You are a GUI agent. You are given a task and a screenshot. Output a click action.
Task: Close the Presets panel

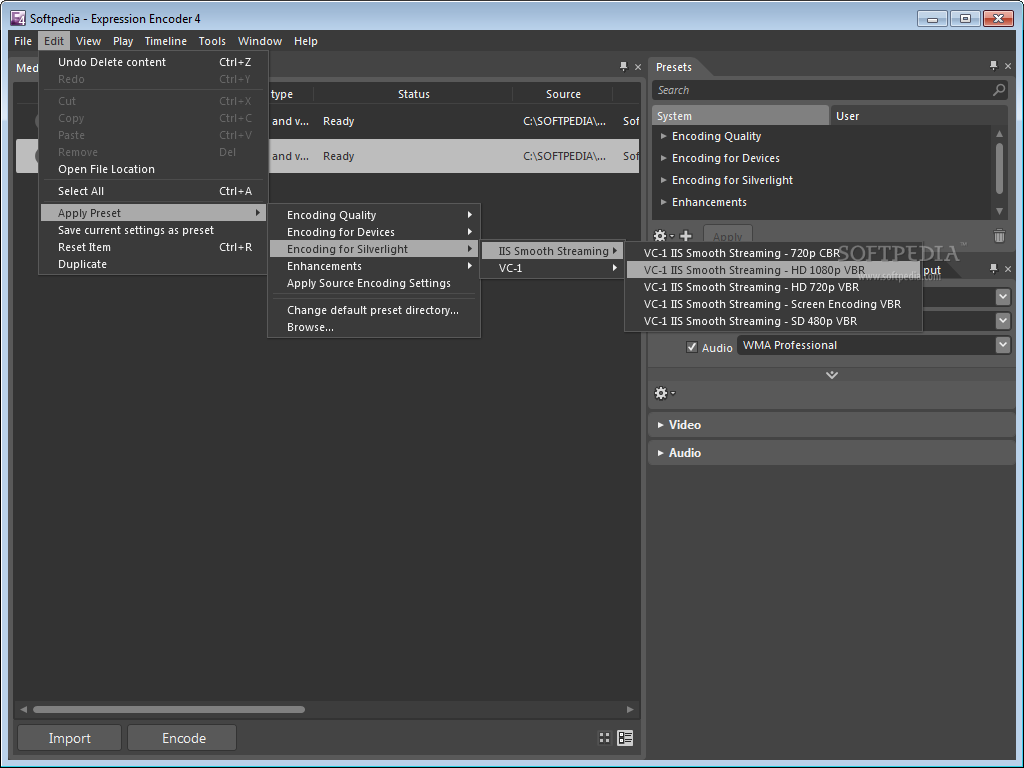point(1008,66)
